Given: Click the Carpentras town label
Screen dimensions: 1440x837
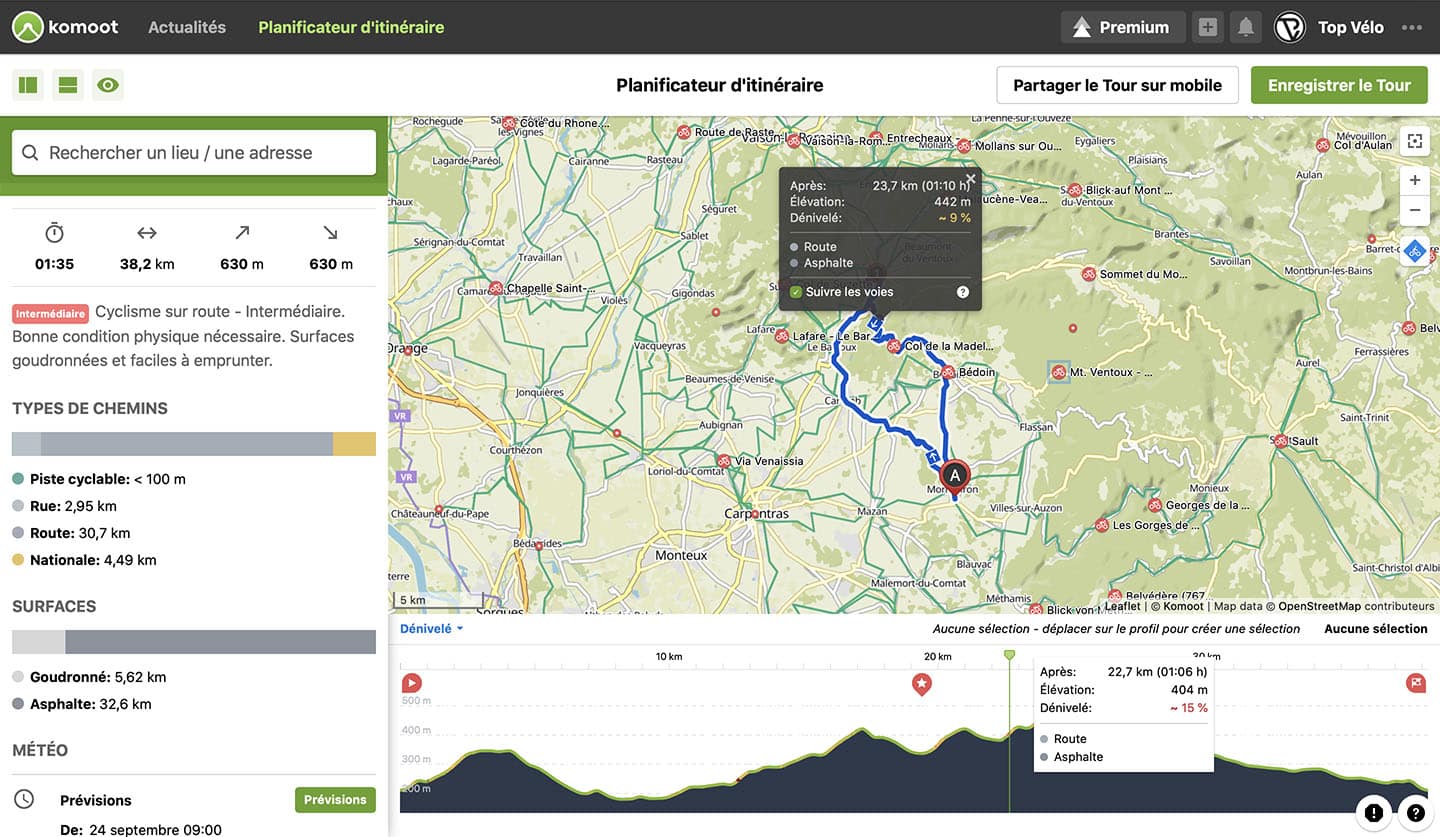Looking at the screenshot, I should coord(757,513).
